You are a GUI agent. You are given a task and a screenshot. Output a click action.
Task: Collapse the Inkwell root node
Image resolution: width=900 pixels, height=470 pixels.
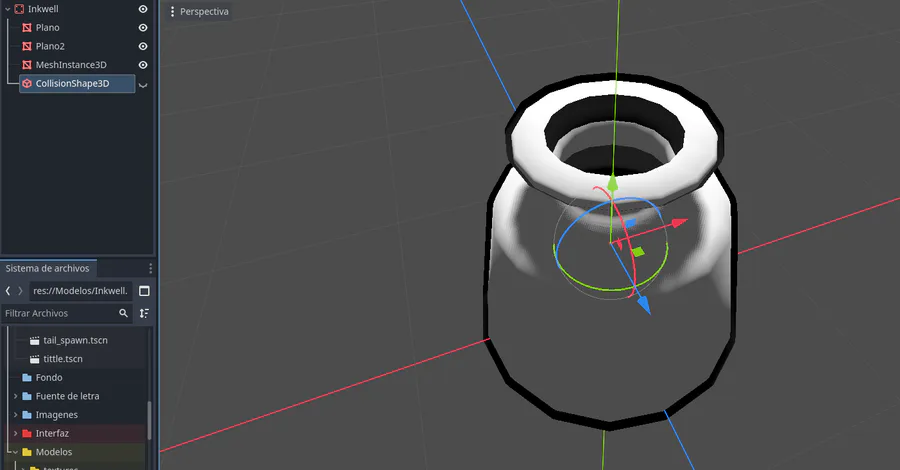(8, 9)
